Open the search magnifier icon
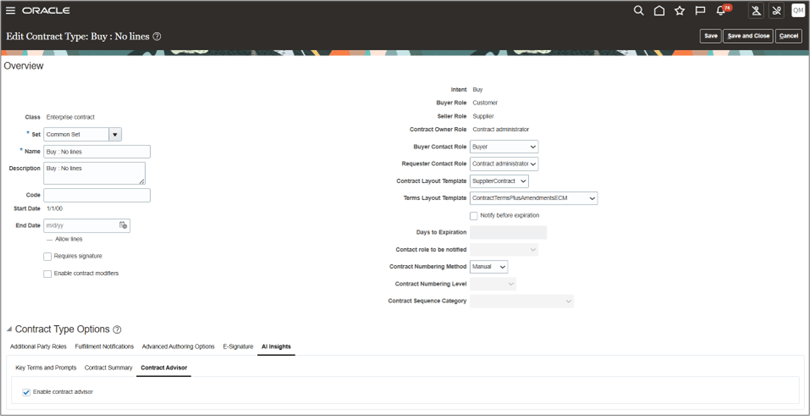Image resolution: width=810 pixels, height=416 pixels. coord(638,10)
